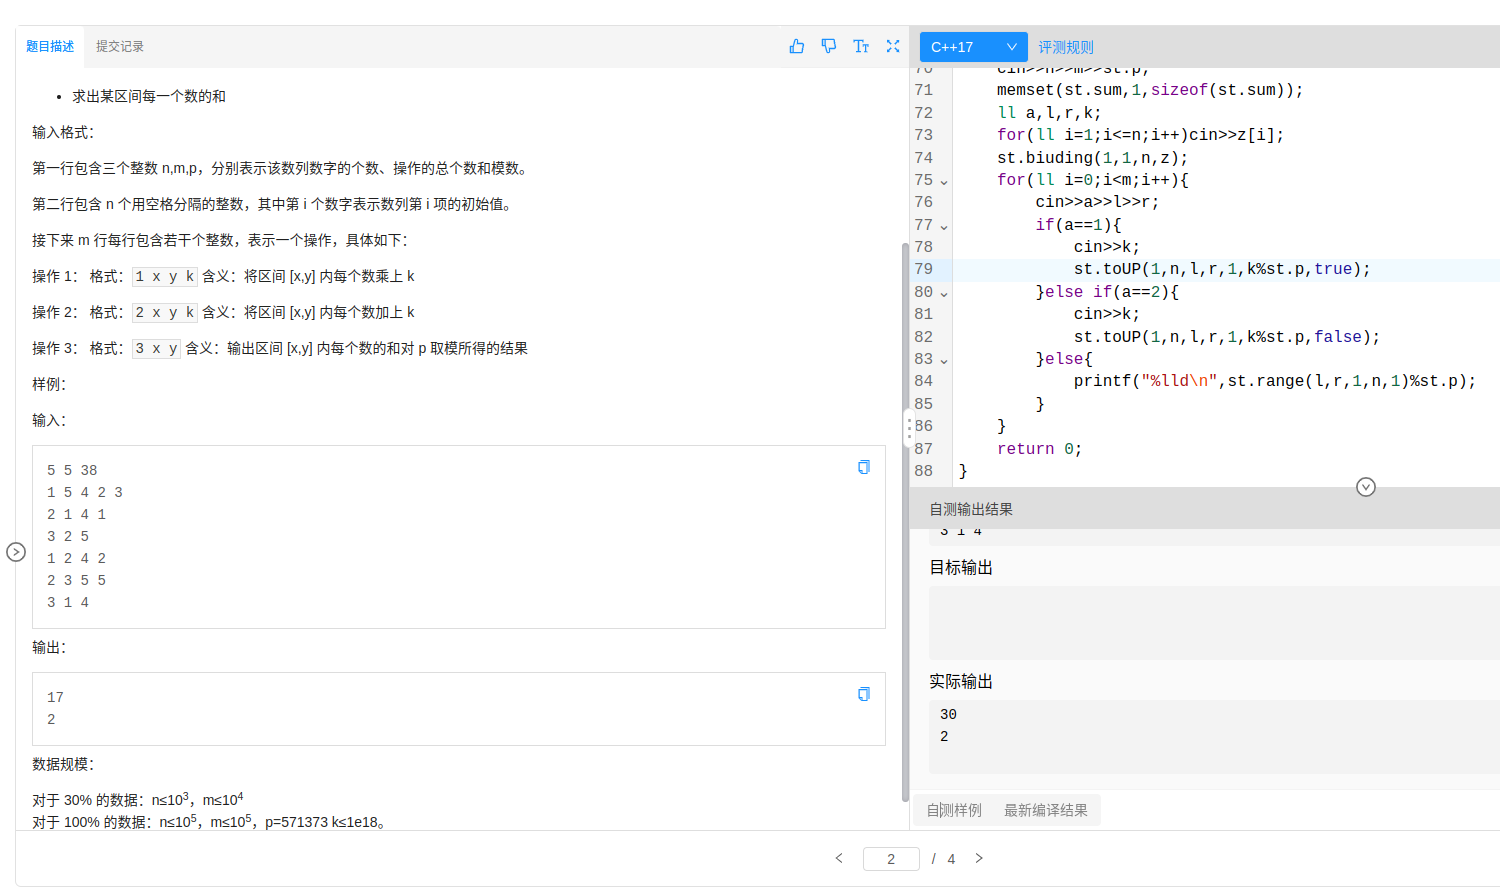Expand the collapsed left sidebar arrow
1500x896 pixels.
click(x=16, y=552)
